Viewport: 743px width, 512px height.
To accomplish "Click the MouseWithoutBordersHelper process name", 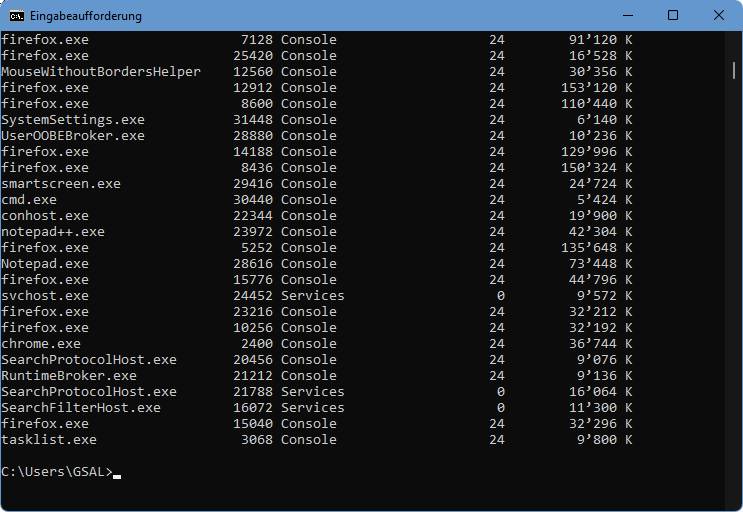I will pyautogui.click(x=101, y=72).
